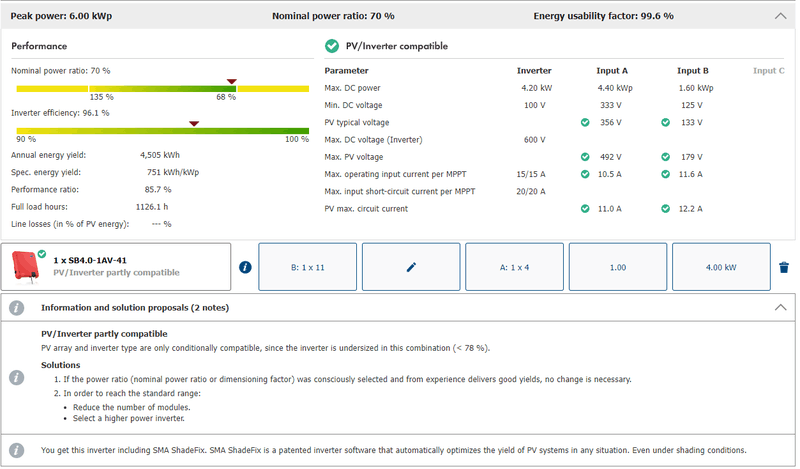This screenshot has width=800, height=469.
Task: Click the Input A green check for PV typical voltage
Action: pos(585,122)
